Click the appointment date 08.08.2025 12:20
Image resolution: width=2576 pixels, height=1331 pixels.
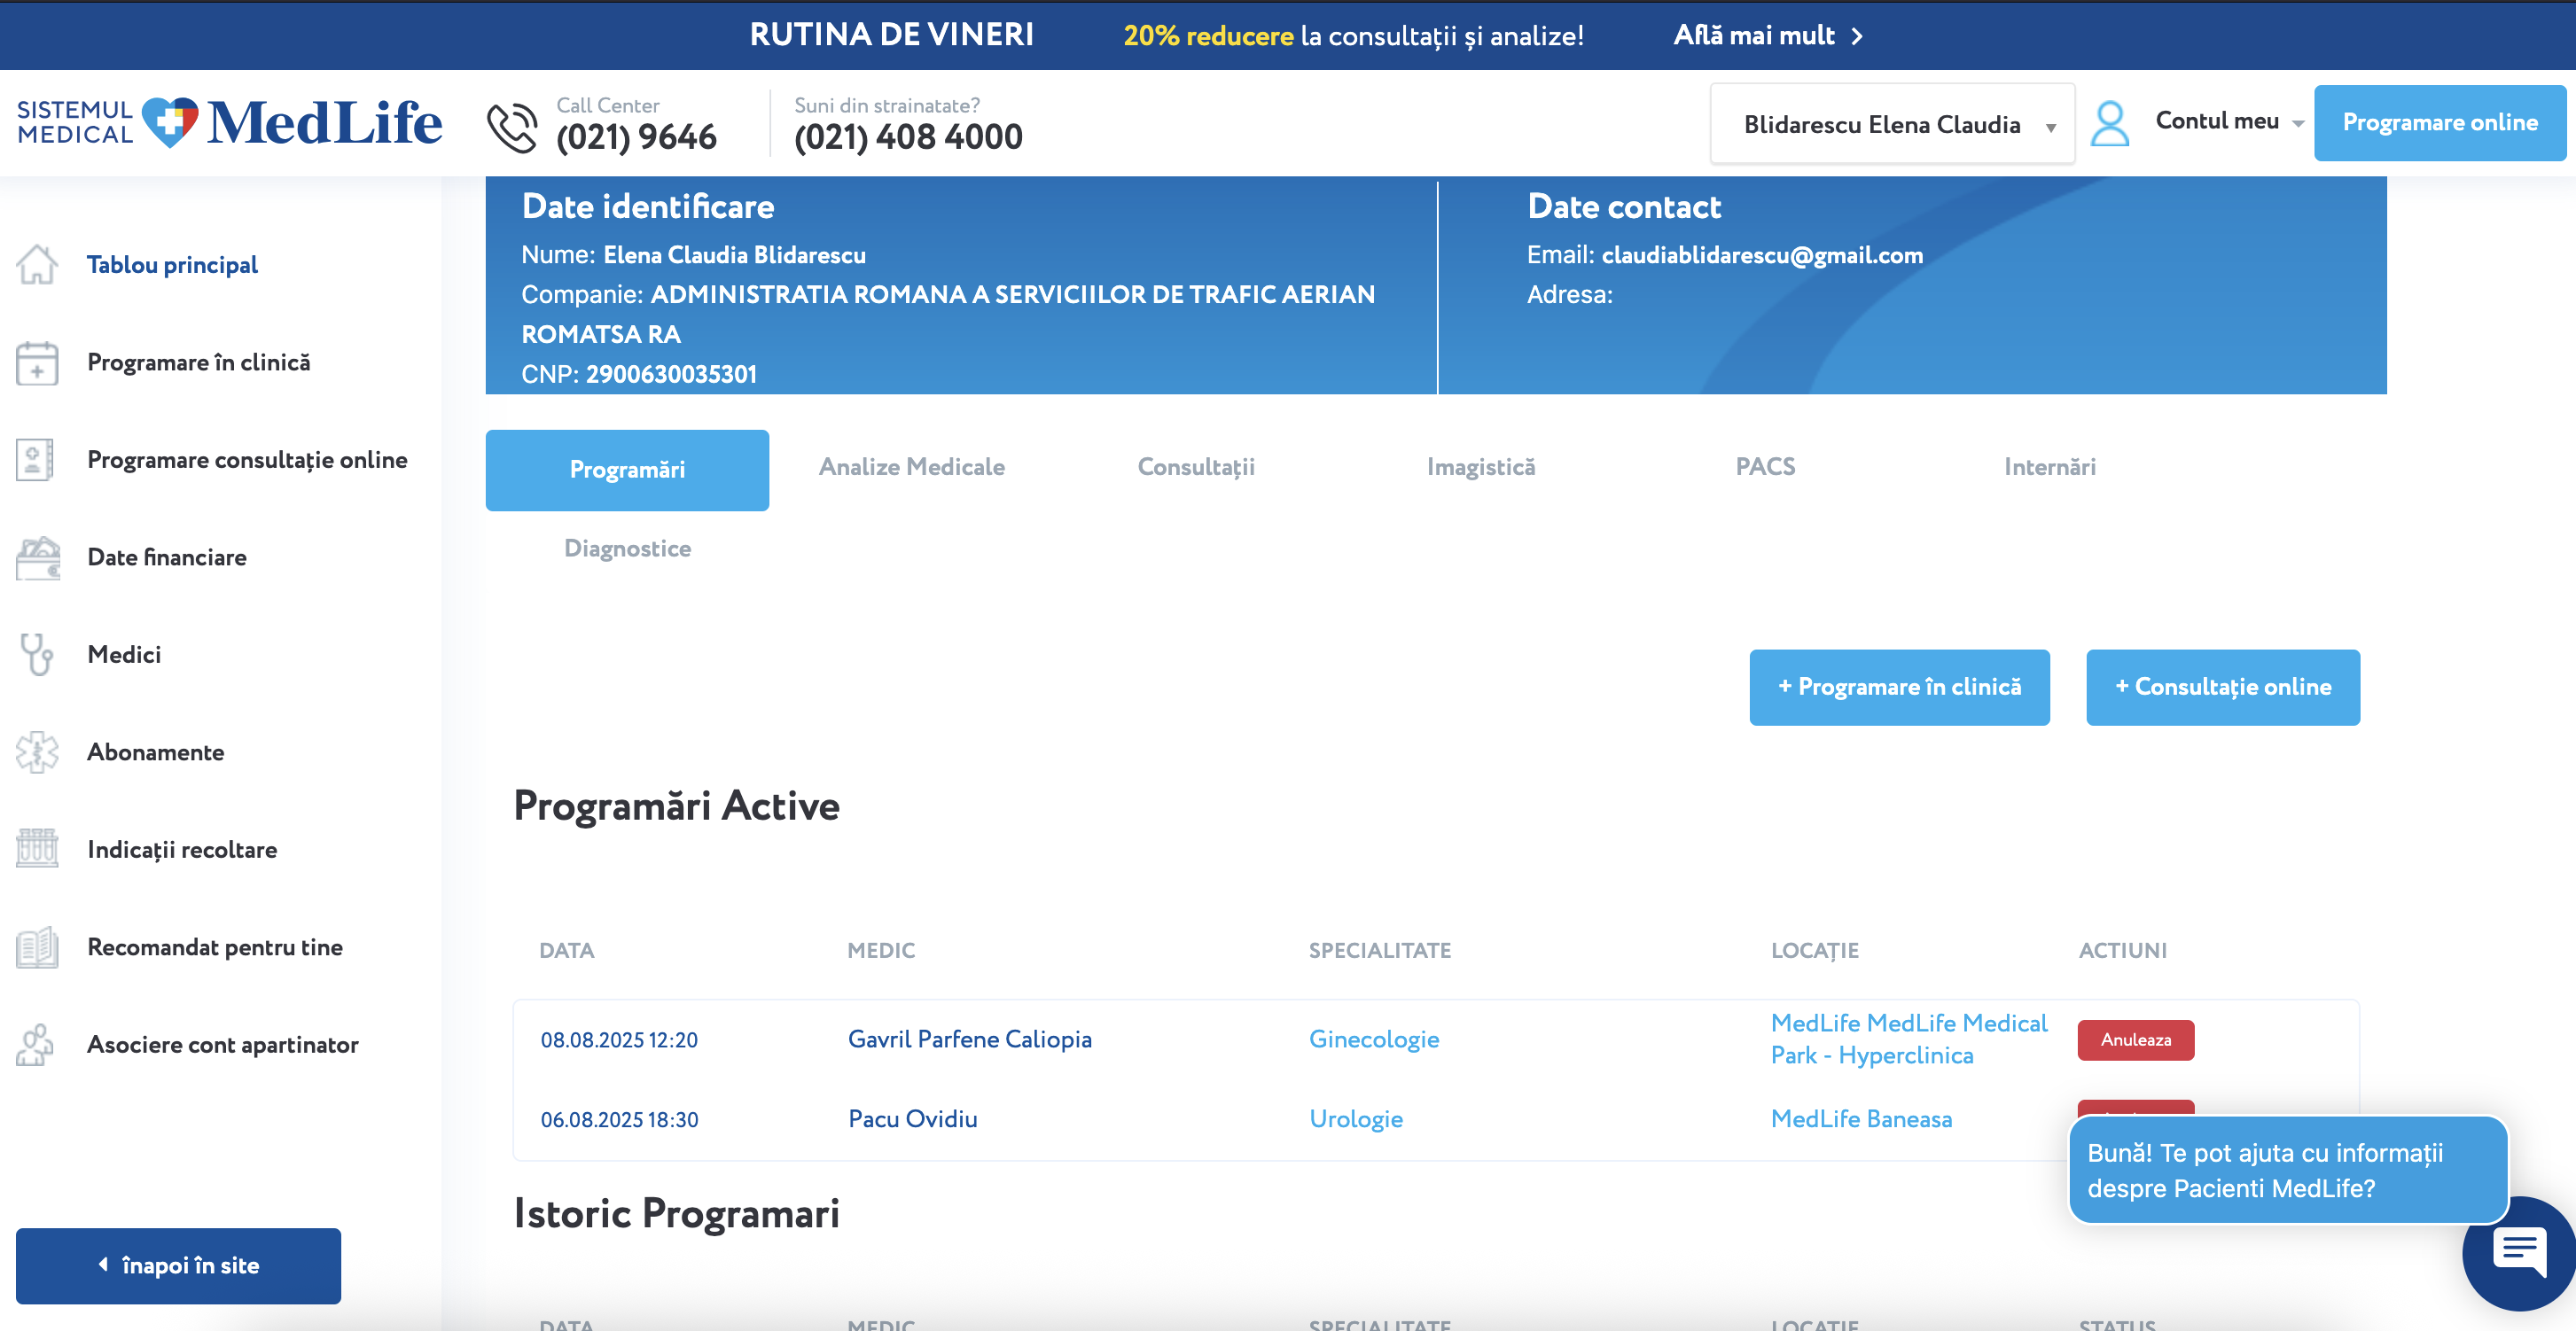click(x=619, y=1040)
